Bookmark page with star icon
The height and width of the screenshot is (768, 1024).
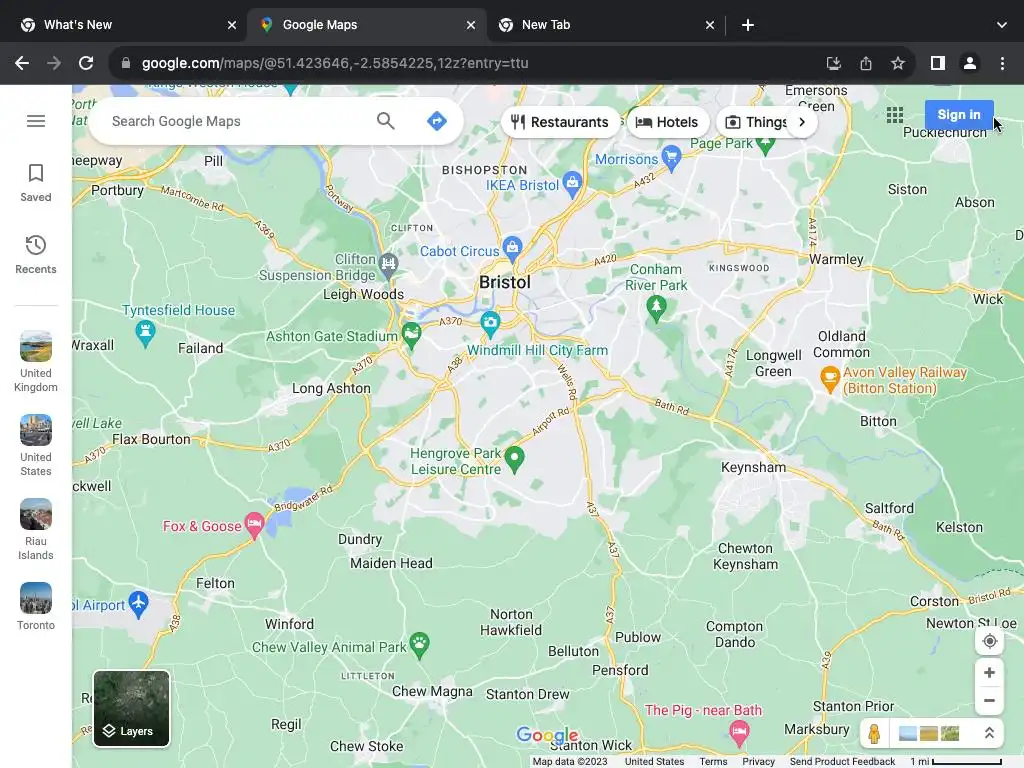pos(898,63)
